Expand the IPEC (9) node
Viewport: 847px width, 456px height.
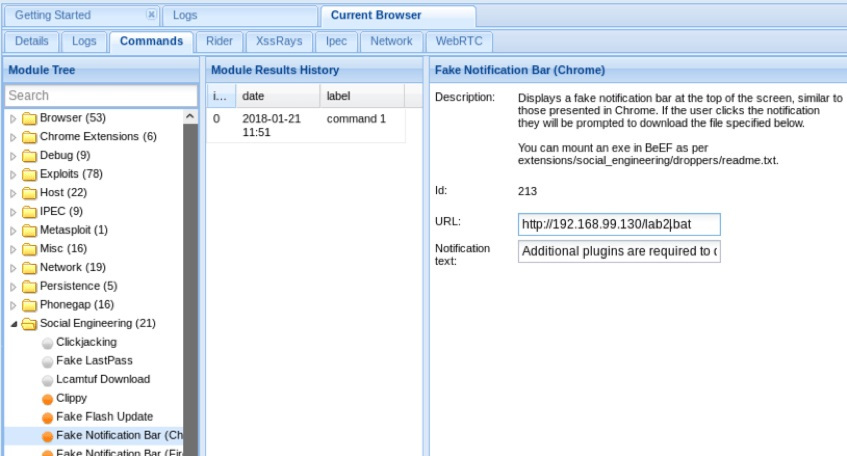(x=13, y=212)
